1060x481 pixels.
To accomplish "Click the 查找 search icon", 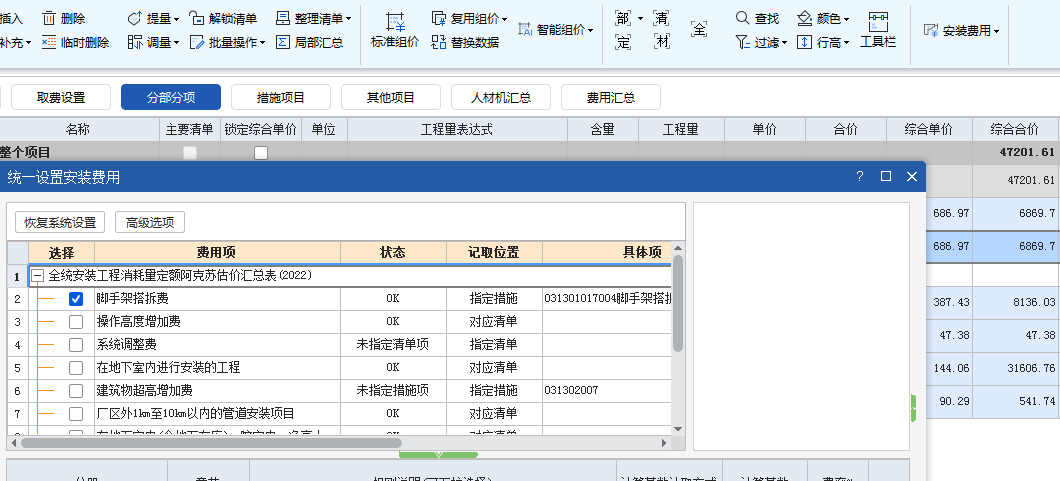I will pyautogui.click(x=742, y=18).
